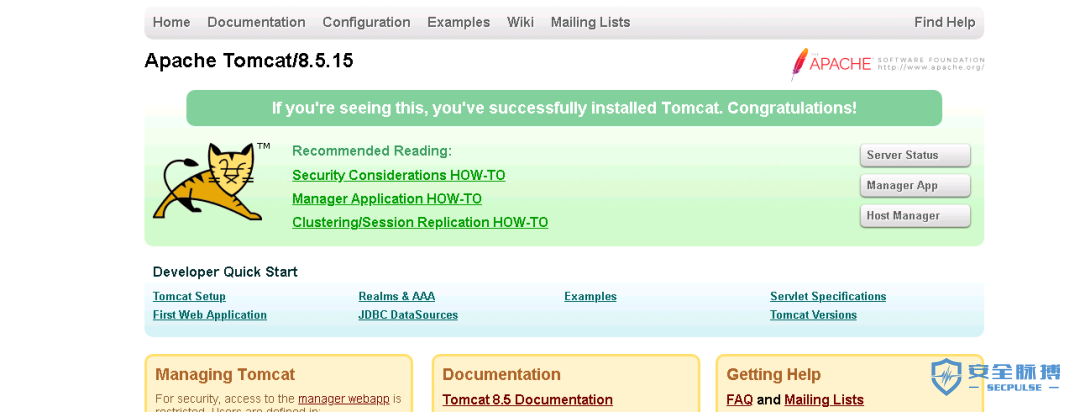Open Mailing Lists in the top nav
The width and height of the screenshot is (1080, 412).
point(590,22)
